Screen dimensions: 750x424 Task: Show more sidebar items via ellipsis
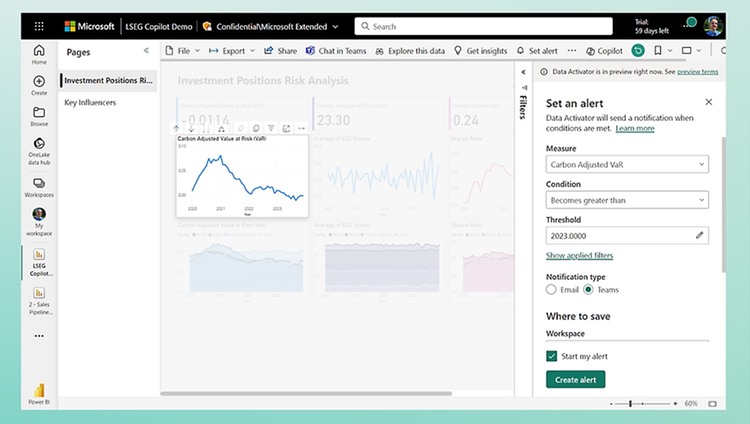click(39, 336)
